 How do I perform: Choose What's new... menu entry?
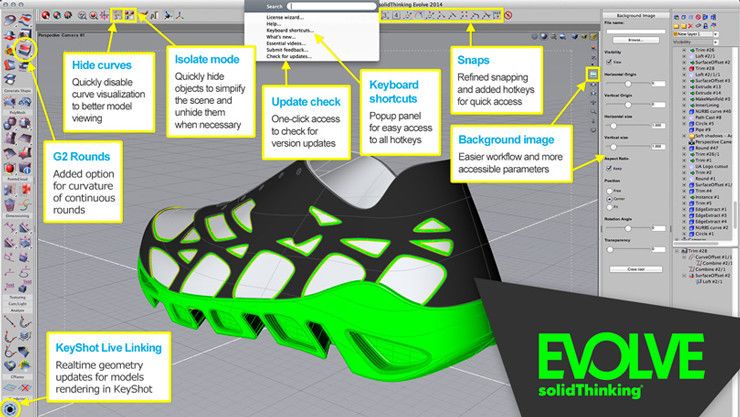(281, 37)
